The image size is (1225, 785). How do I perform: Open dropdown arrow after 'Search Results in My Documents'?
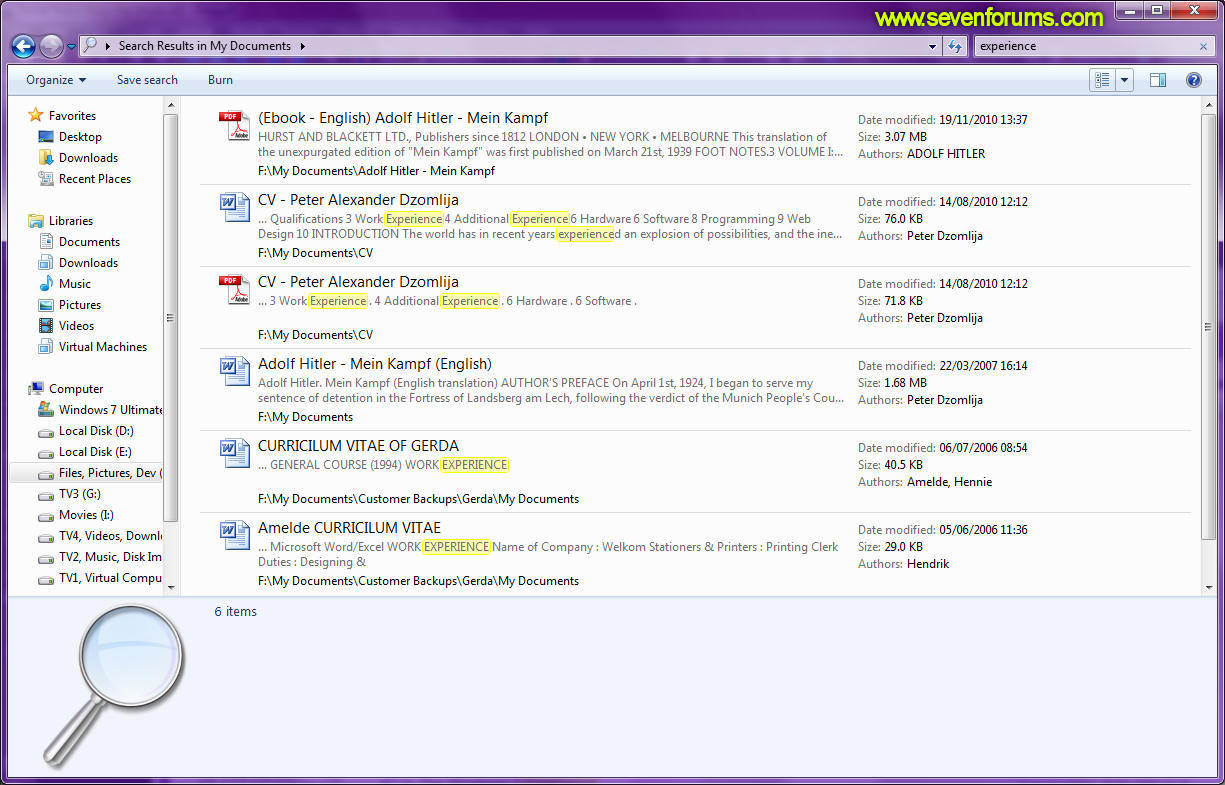[302, 46]
